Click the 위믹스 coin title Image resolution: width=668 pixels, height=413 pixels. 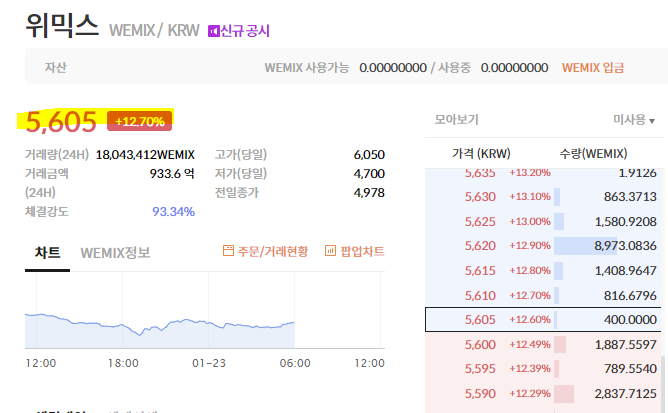pos(62,26)
